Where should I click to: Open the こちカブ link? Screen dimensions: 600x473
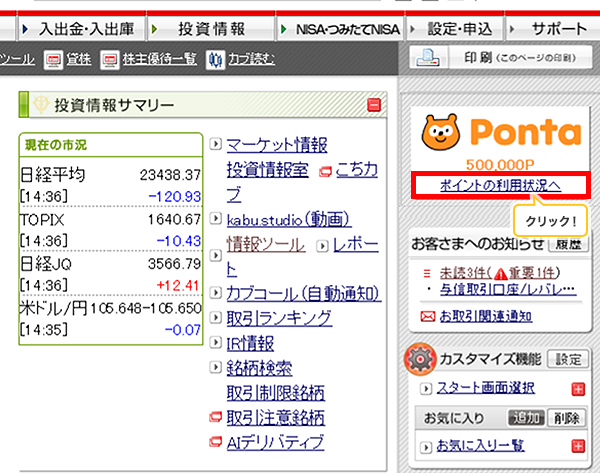(356, 170)
